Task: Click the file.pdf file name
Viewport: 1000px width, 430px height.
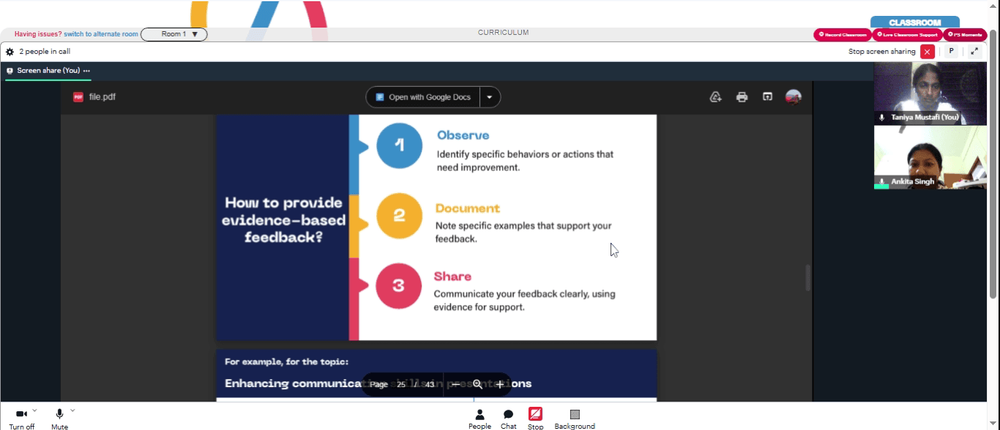Action: pos(102,97)
